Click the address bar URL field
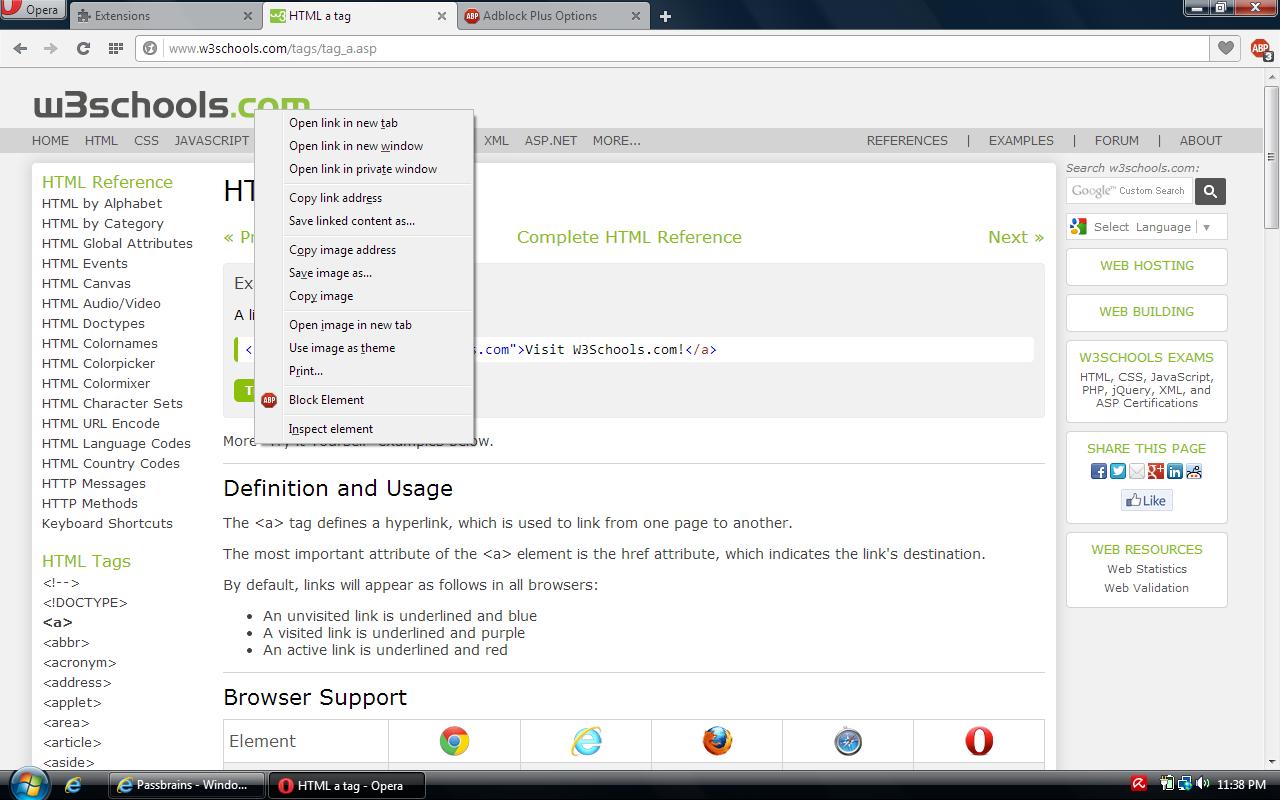This screenshot has height=800, width=1280. point(672,48)
